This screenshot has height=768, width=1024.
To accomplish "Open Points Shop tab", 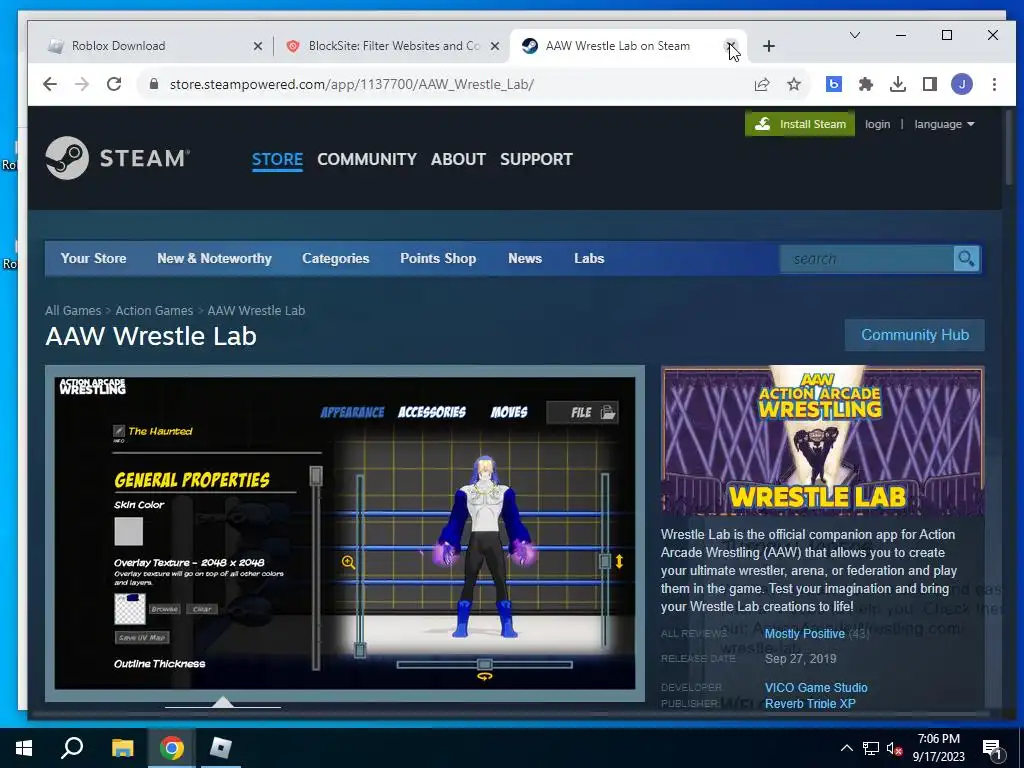I will tap(438, 259).
